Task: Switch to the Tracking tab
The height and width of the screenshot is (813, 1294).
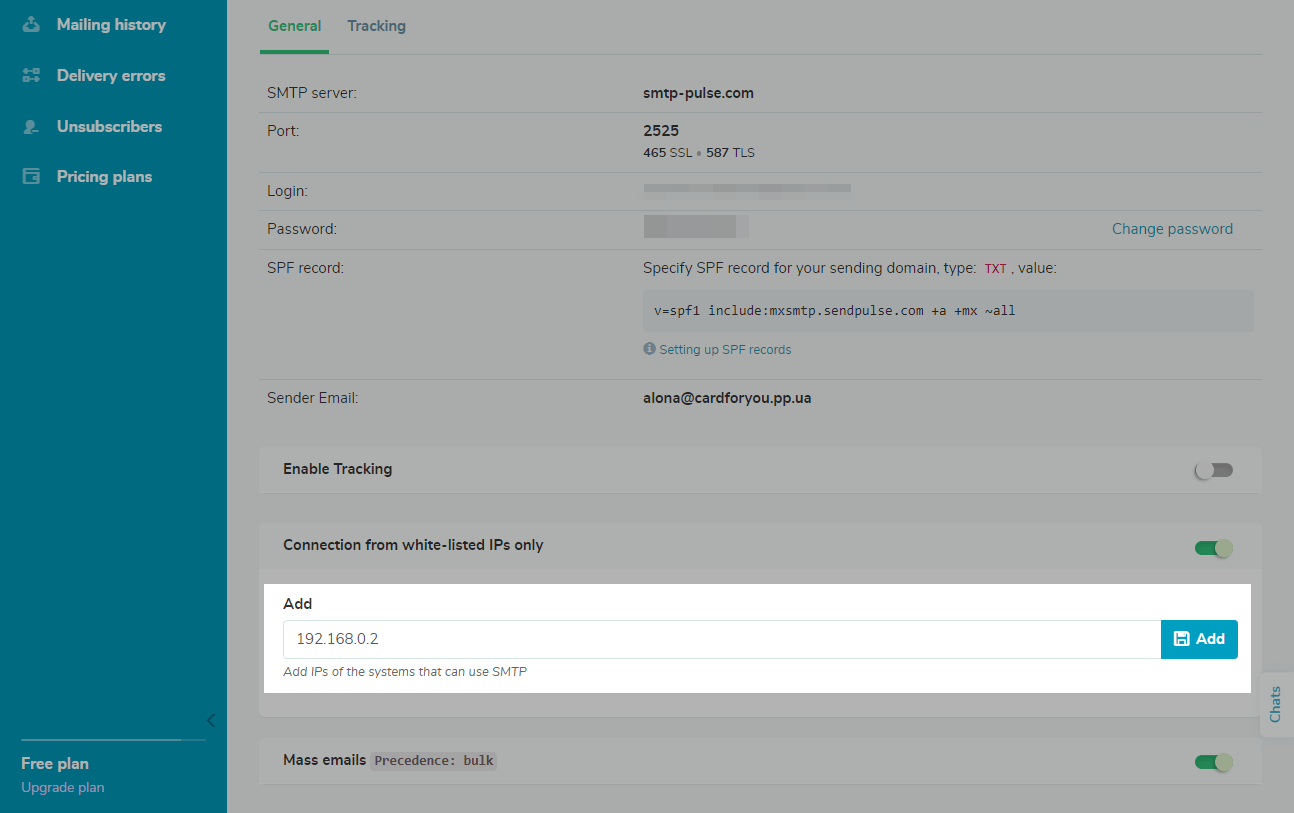Action: click(376, 26)
